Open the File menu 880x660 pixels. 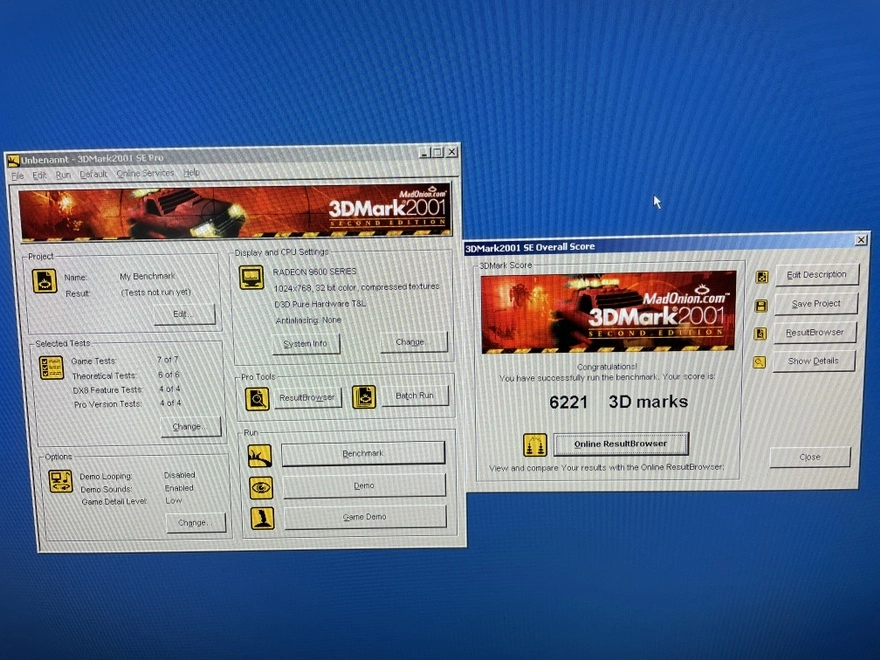(17, 176)
